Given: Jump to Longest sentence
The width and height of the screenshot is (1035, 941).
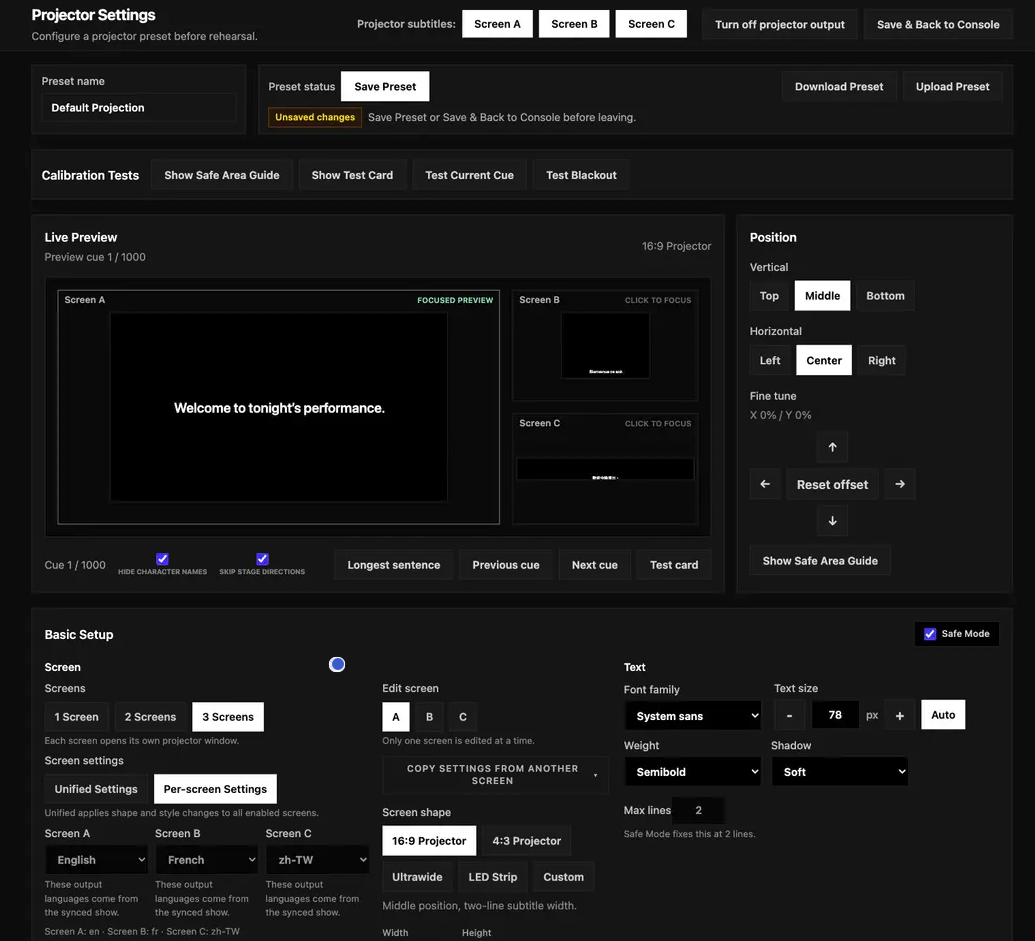Looking at the screenshot, I should pos(394,565).
